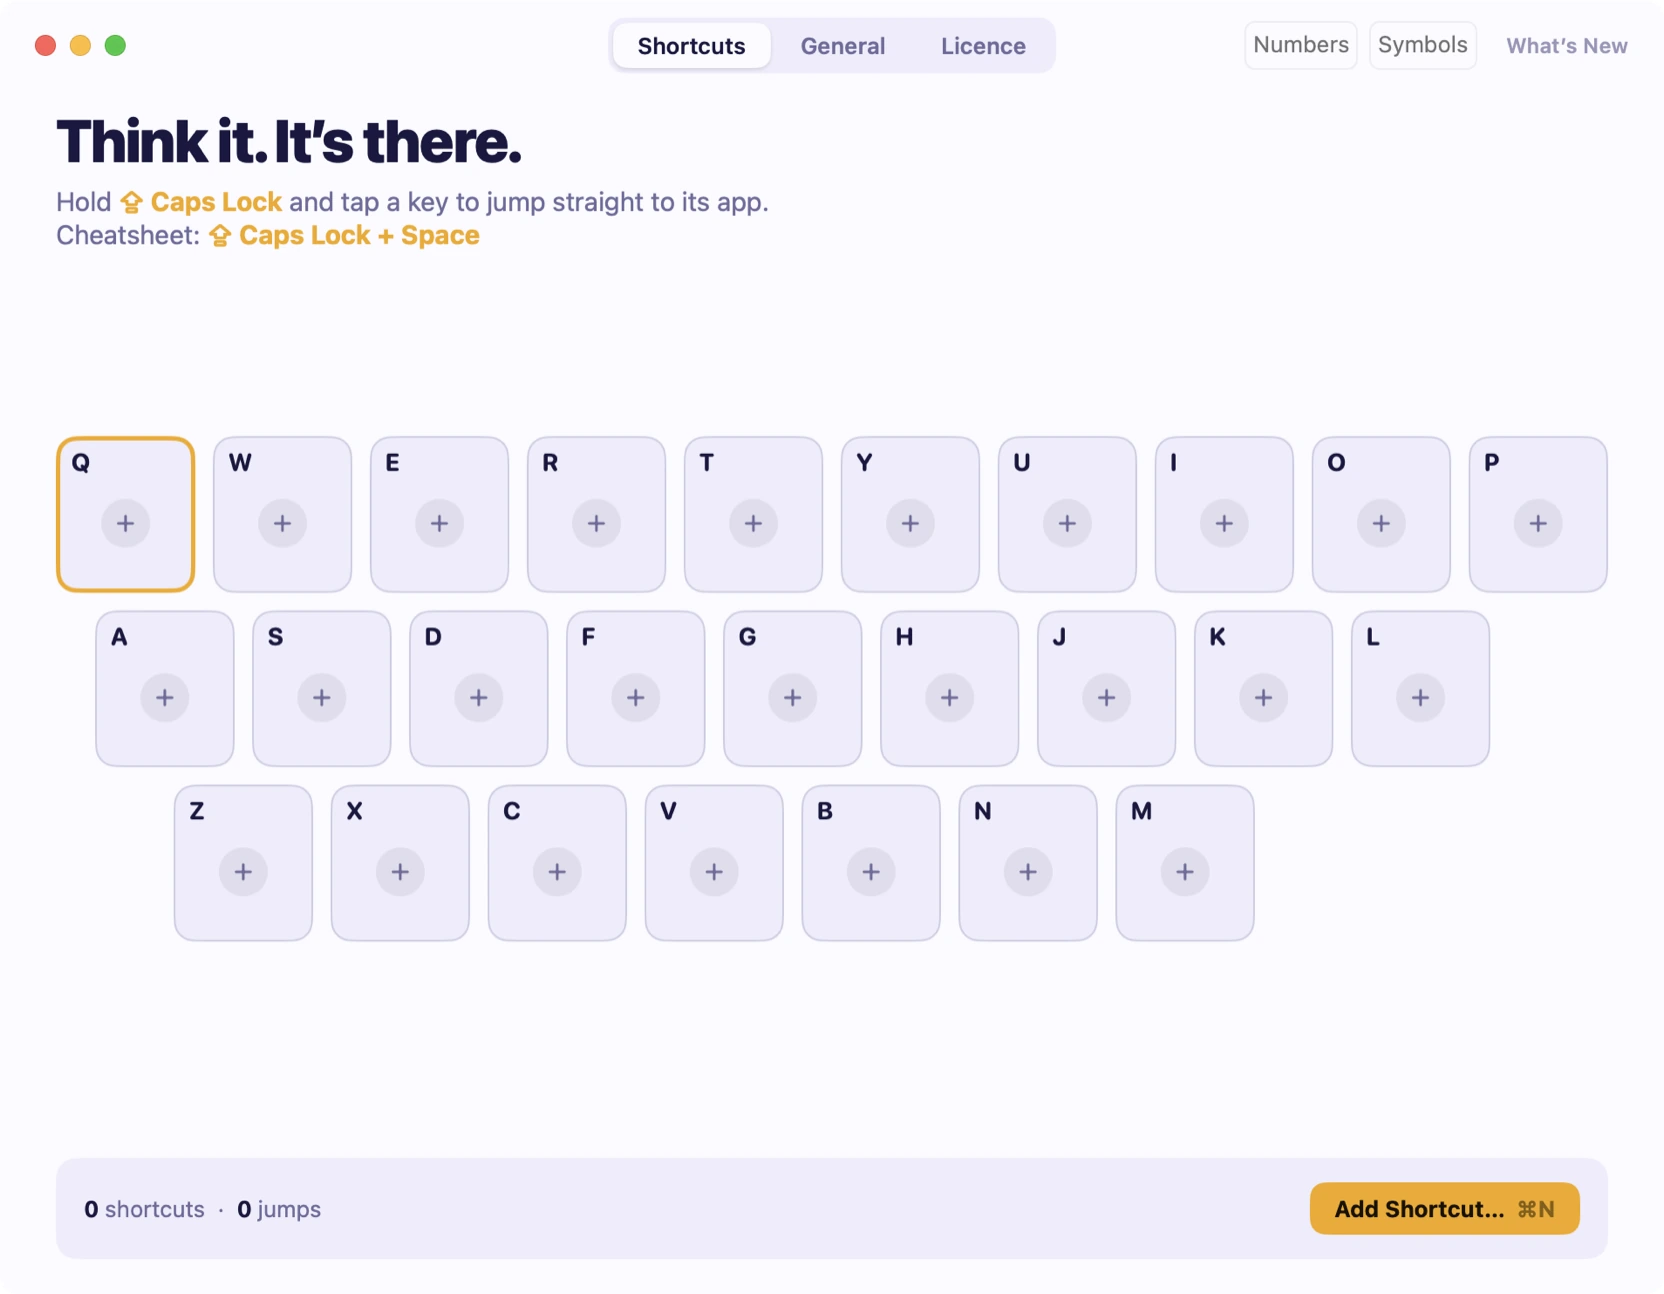Image resolution: width=1664 pixels, height=1294 pixels.
Task: Assign a shortcut to the L key
Action: click(1421, 697)
